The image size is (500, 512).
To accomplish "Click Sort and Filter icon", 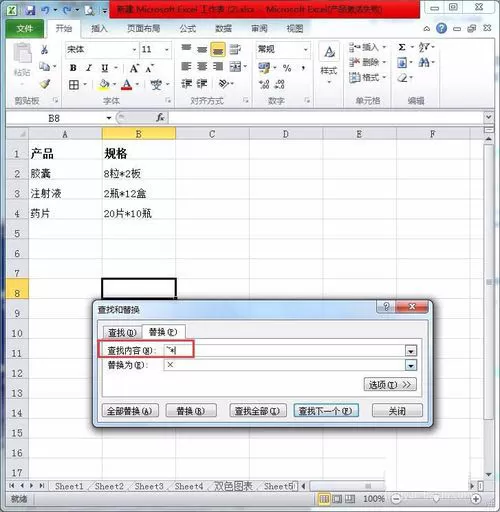I will [425, 47].
